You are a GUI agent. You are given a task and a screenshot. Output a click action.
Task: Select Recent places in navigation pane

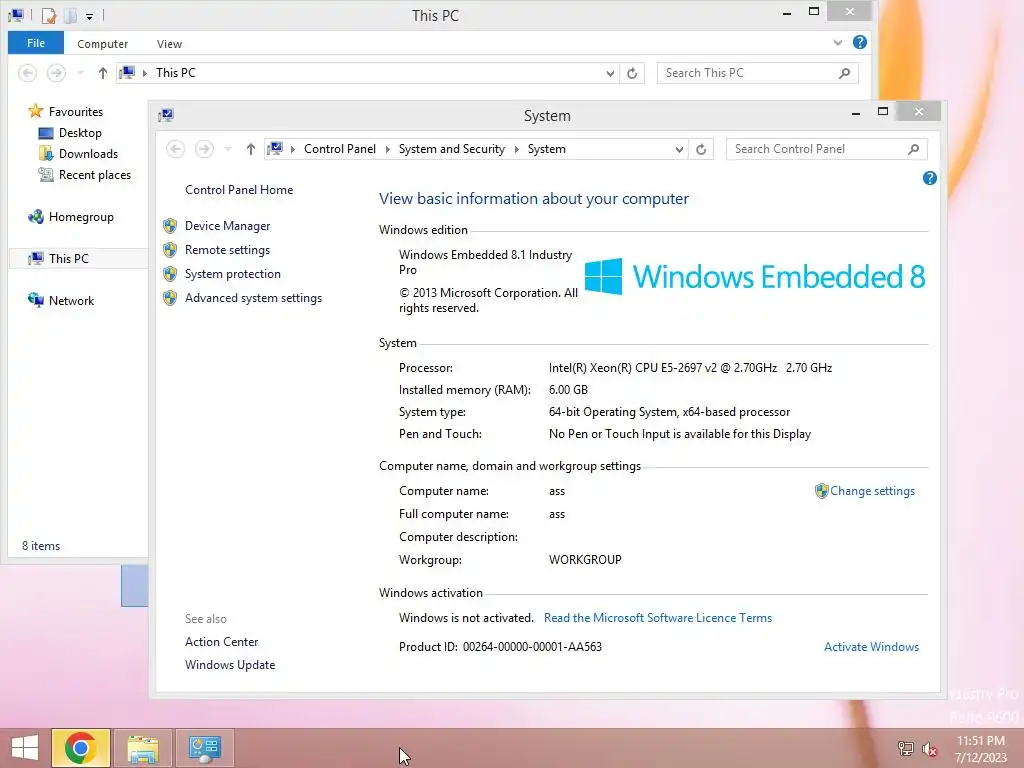pyautogui.click(x=95, y=175)
